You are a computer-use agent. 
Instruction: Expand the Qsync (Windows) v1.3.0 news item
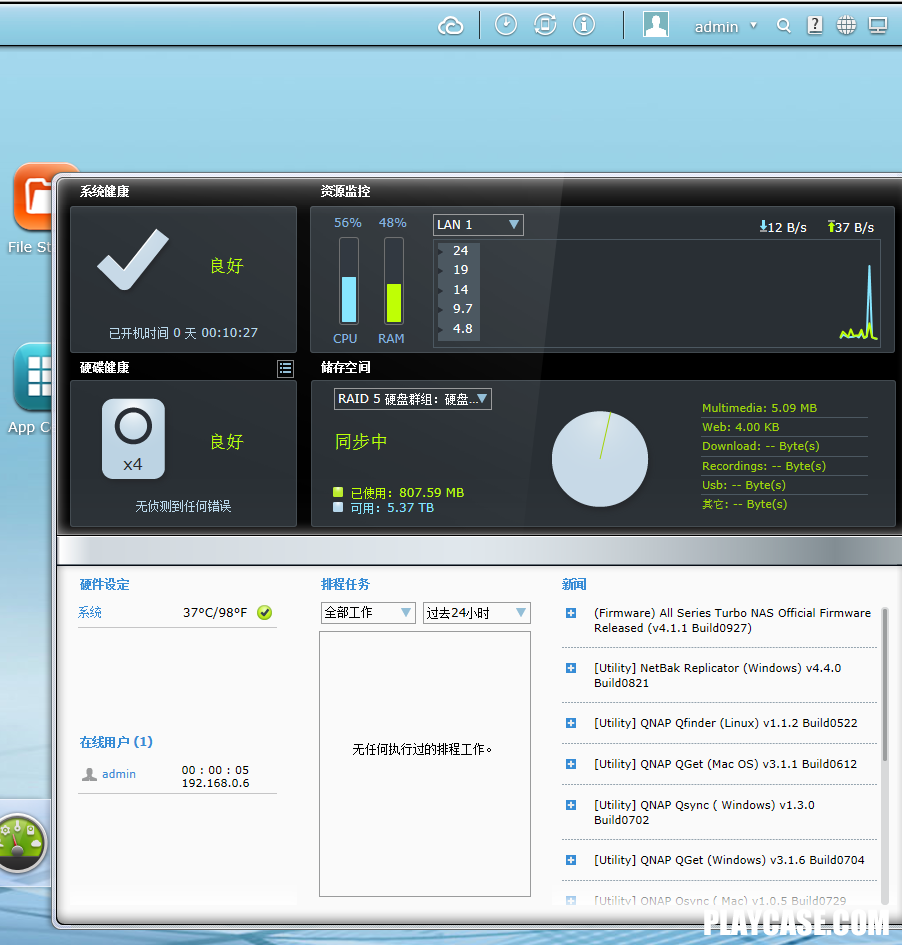571,805
